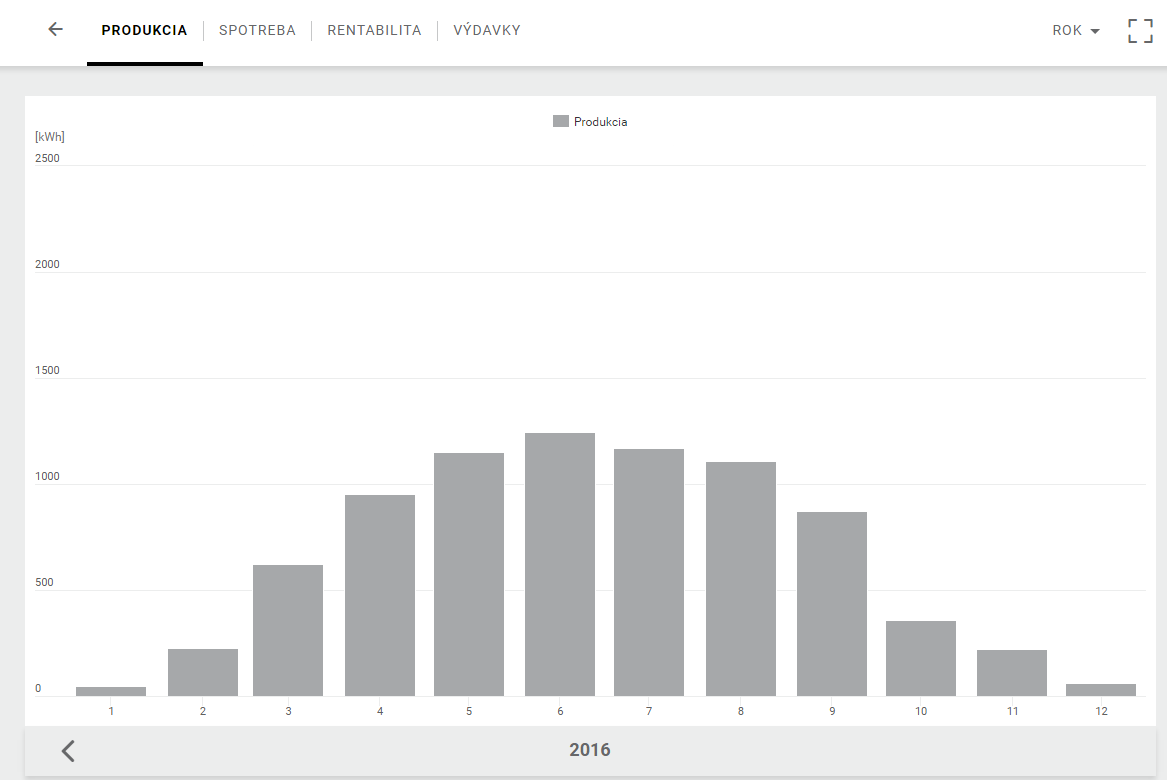Click the 1500 y-axis value

47,371
